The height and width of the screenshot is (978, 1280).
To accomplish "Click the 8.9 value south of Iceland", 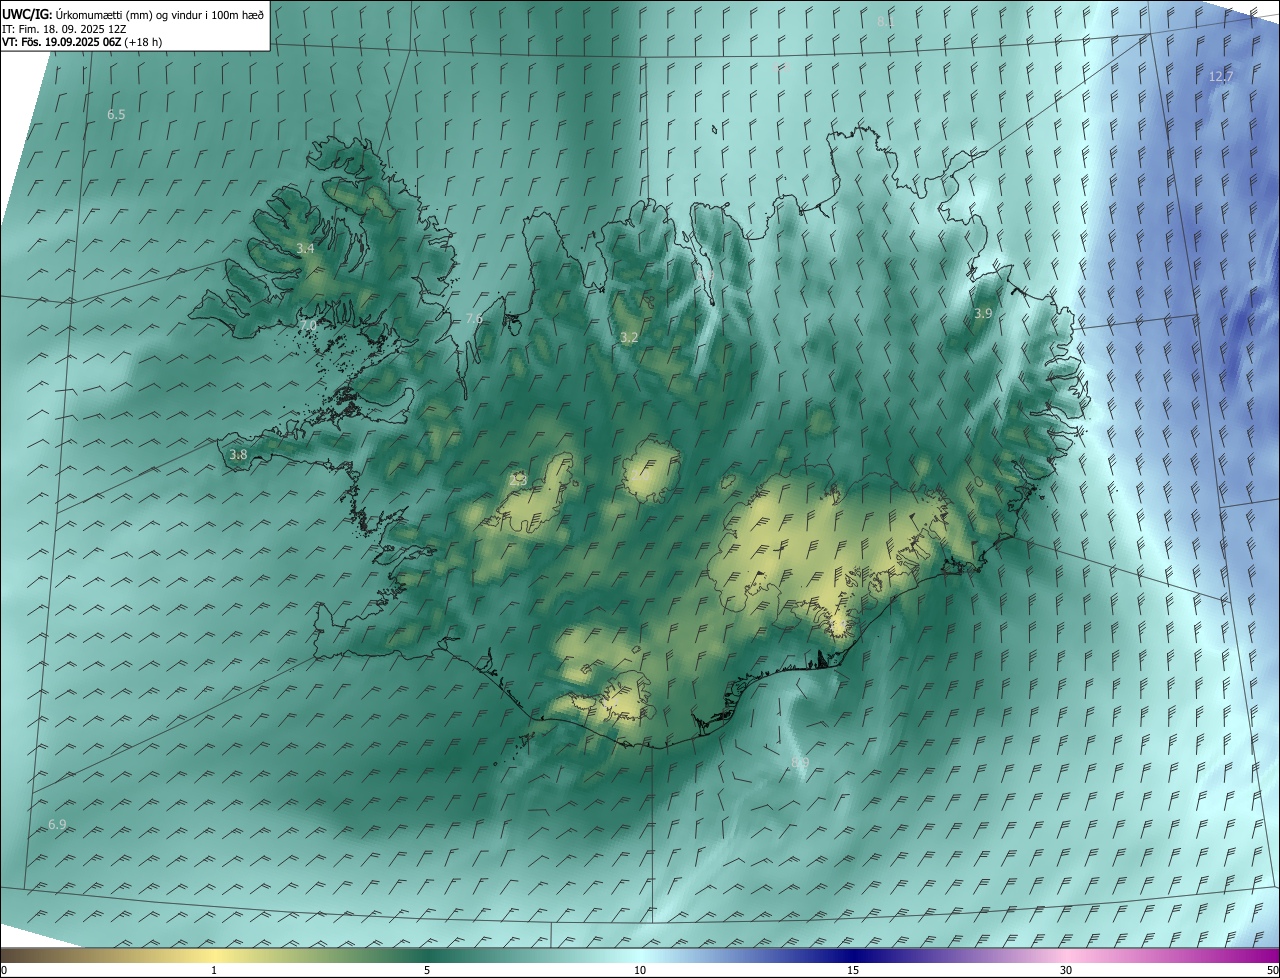I will (x=800, y=763).
